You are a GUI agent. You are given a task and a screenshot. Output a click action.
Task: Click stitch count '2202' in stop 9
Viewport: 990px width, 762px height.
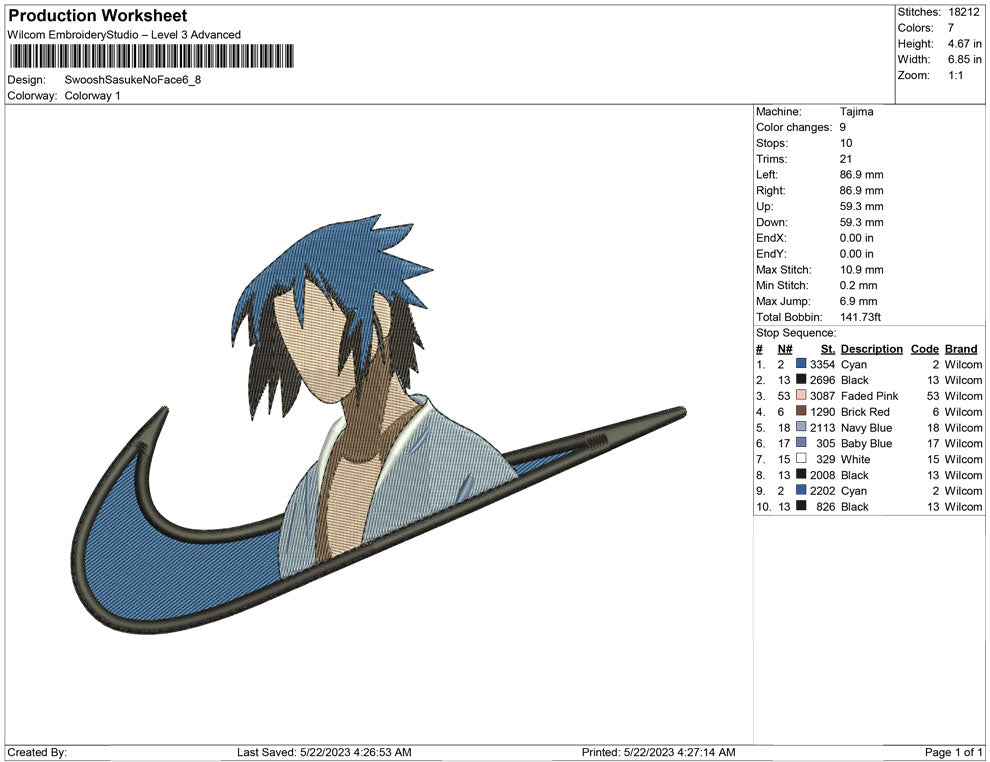tap(823, 491)
